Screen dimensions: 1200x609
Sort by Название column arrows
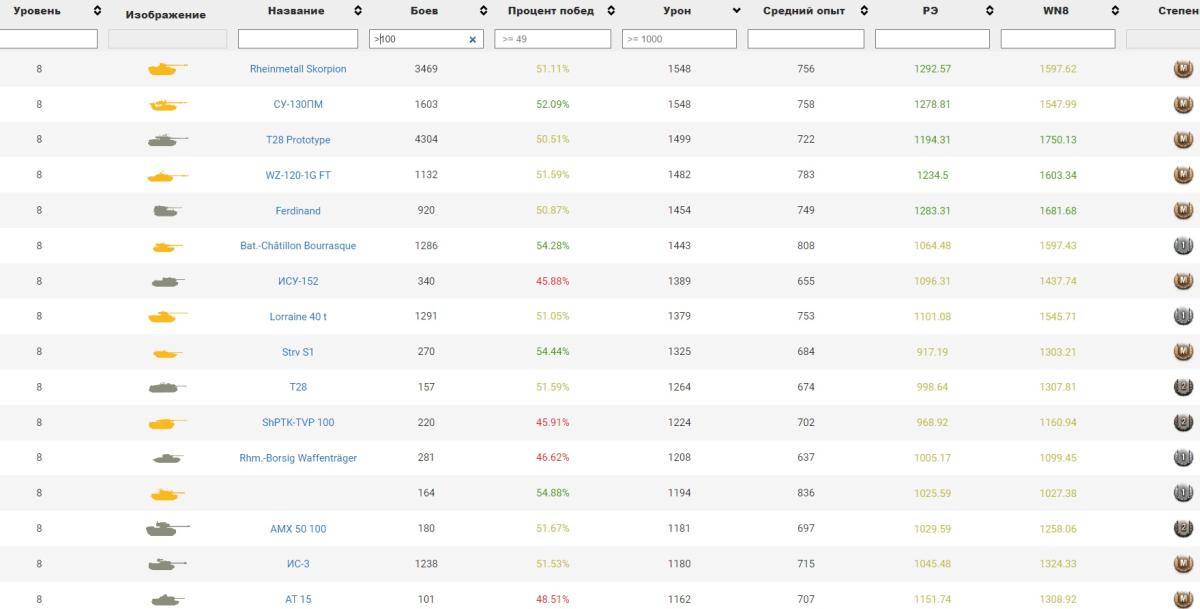click(358, 11)
